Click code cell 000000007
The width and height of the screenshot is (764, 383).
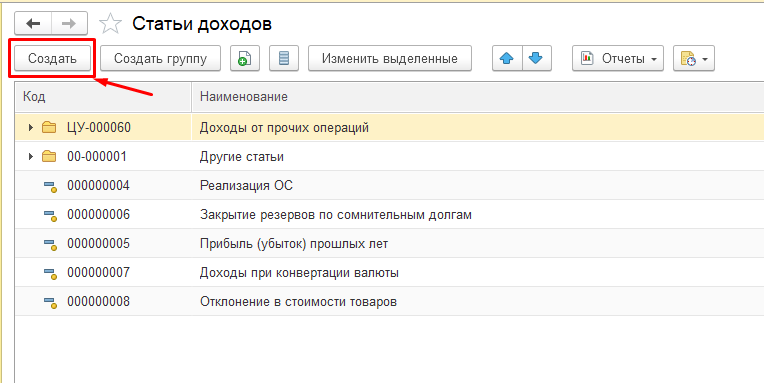point(98,272)
